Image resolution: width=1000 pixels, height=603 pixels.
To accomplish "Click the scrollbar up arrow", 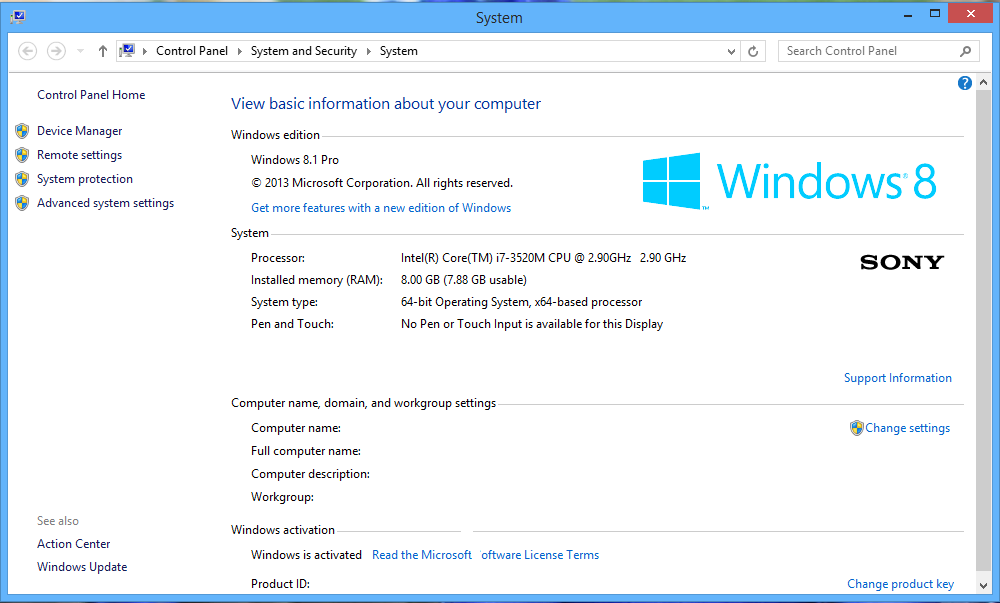I will click(x=983, y=82).
